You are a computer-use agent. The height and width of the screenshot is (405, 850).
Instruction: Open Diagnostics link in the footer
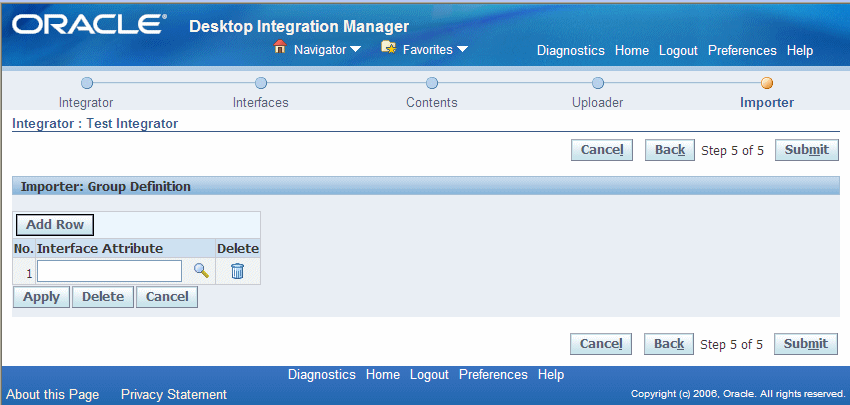pyautogui.click(x=322, y=375)
